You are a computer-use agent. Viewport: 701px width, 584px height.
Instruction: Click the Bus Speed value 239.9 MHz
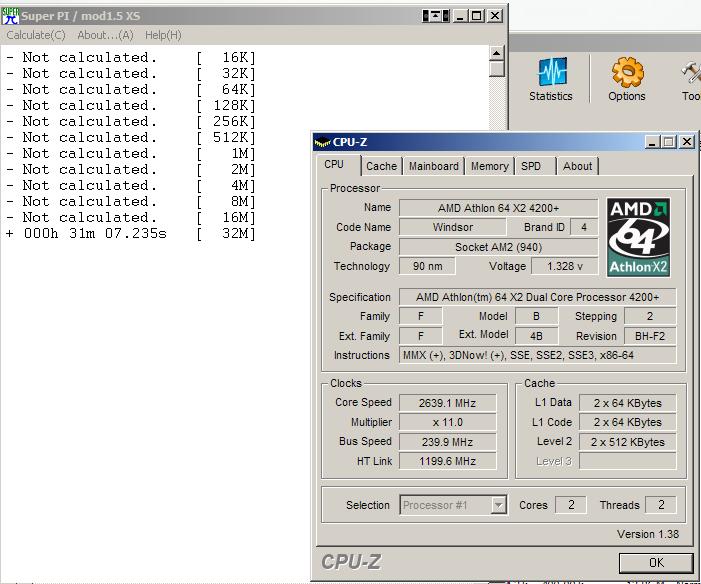pos(448,442)
